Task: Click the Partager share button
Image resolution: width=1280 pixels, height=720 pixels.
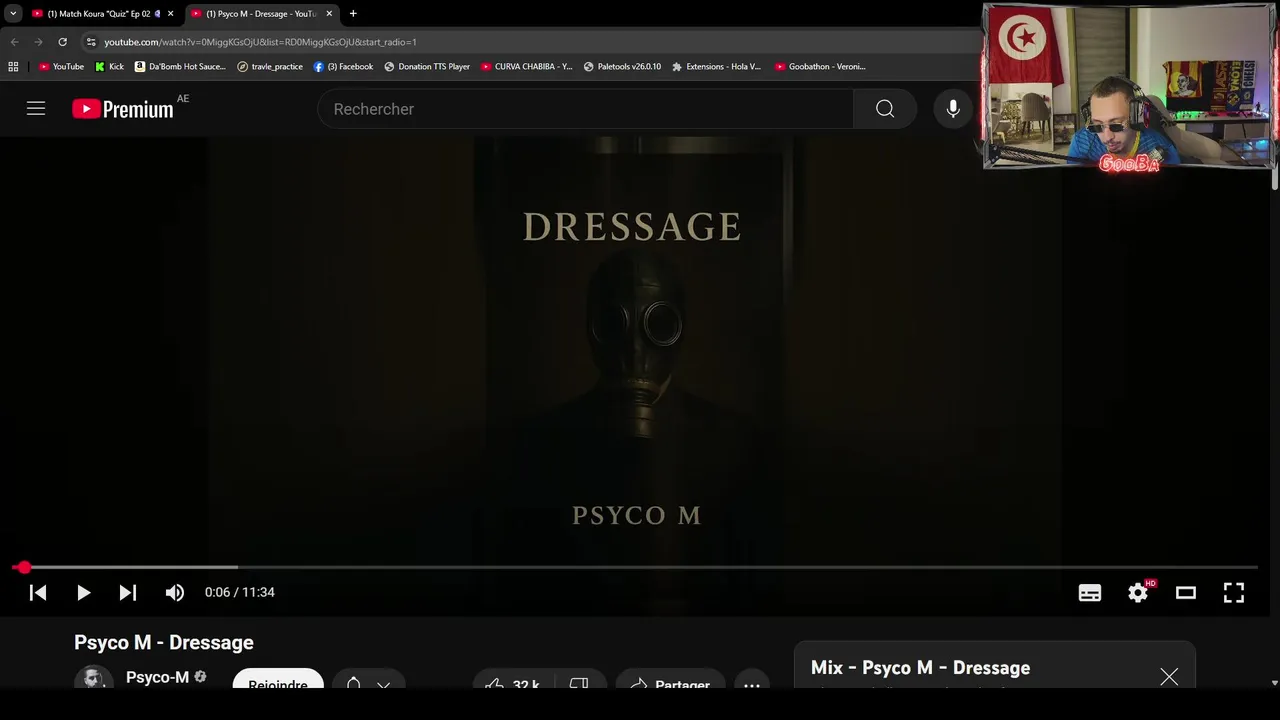Action: click(670, 679)
